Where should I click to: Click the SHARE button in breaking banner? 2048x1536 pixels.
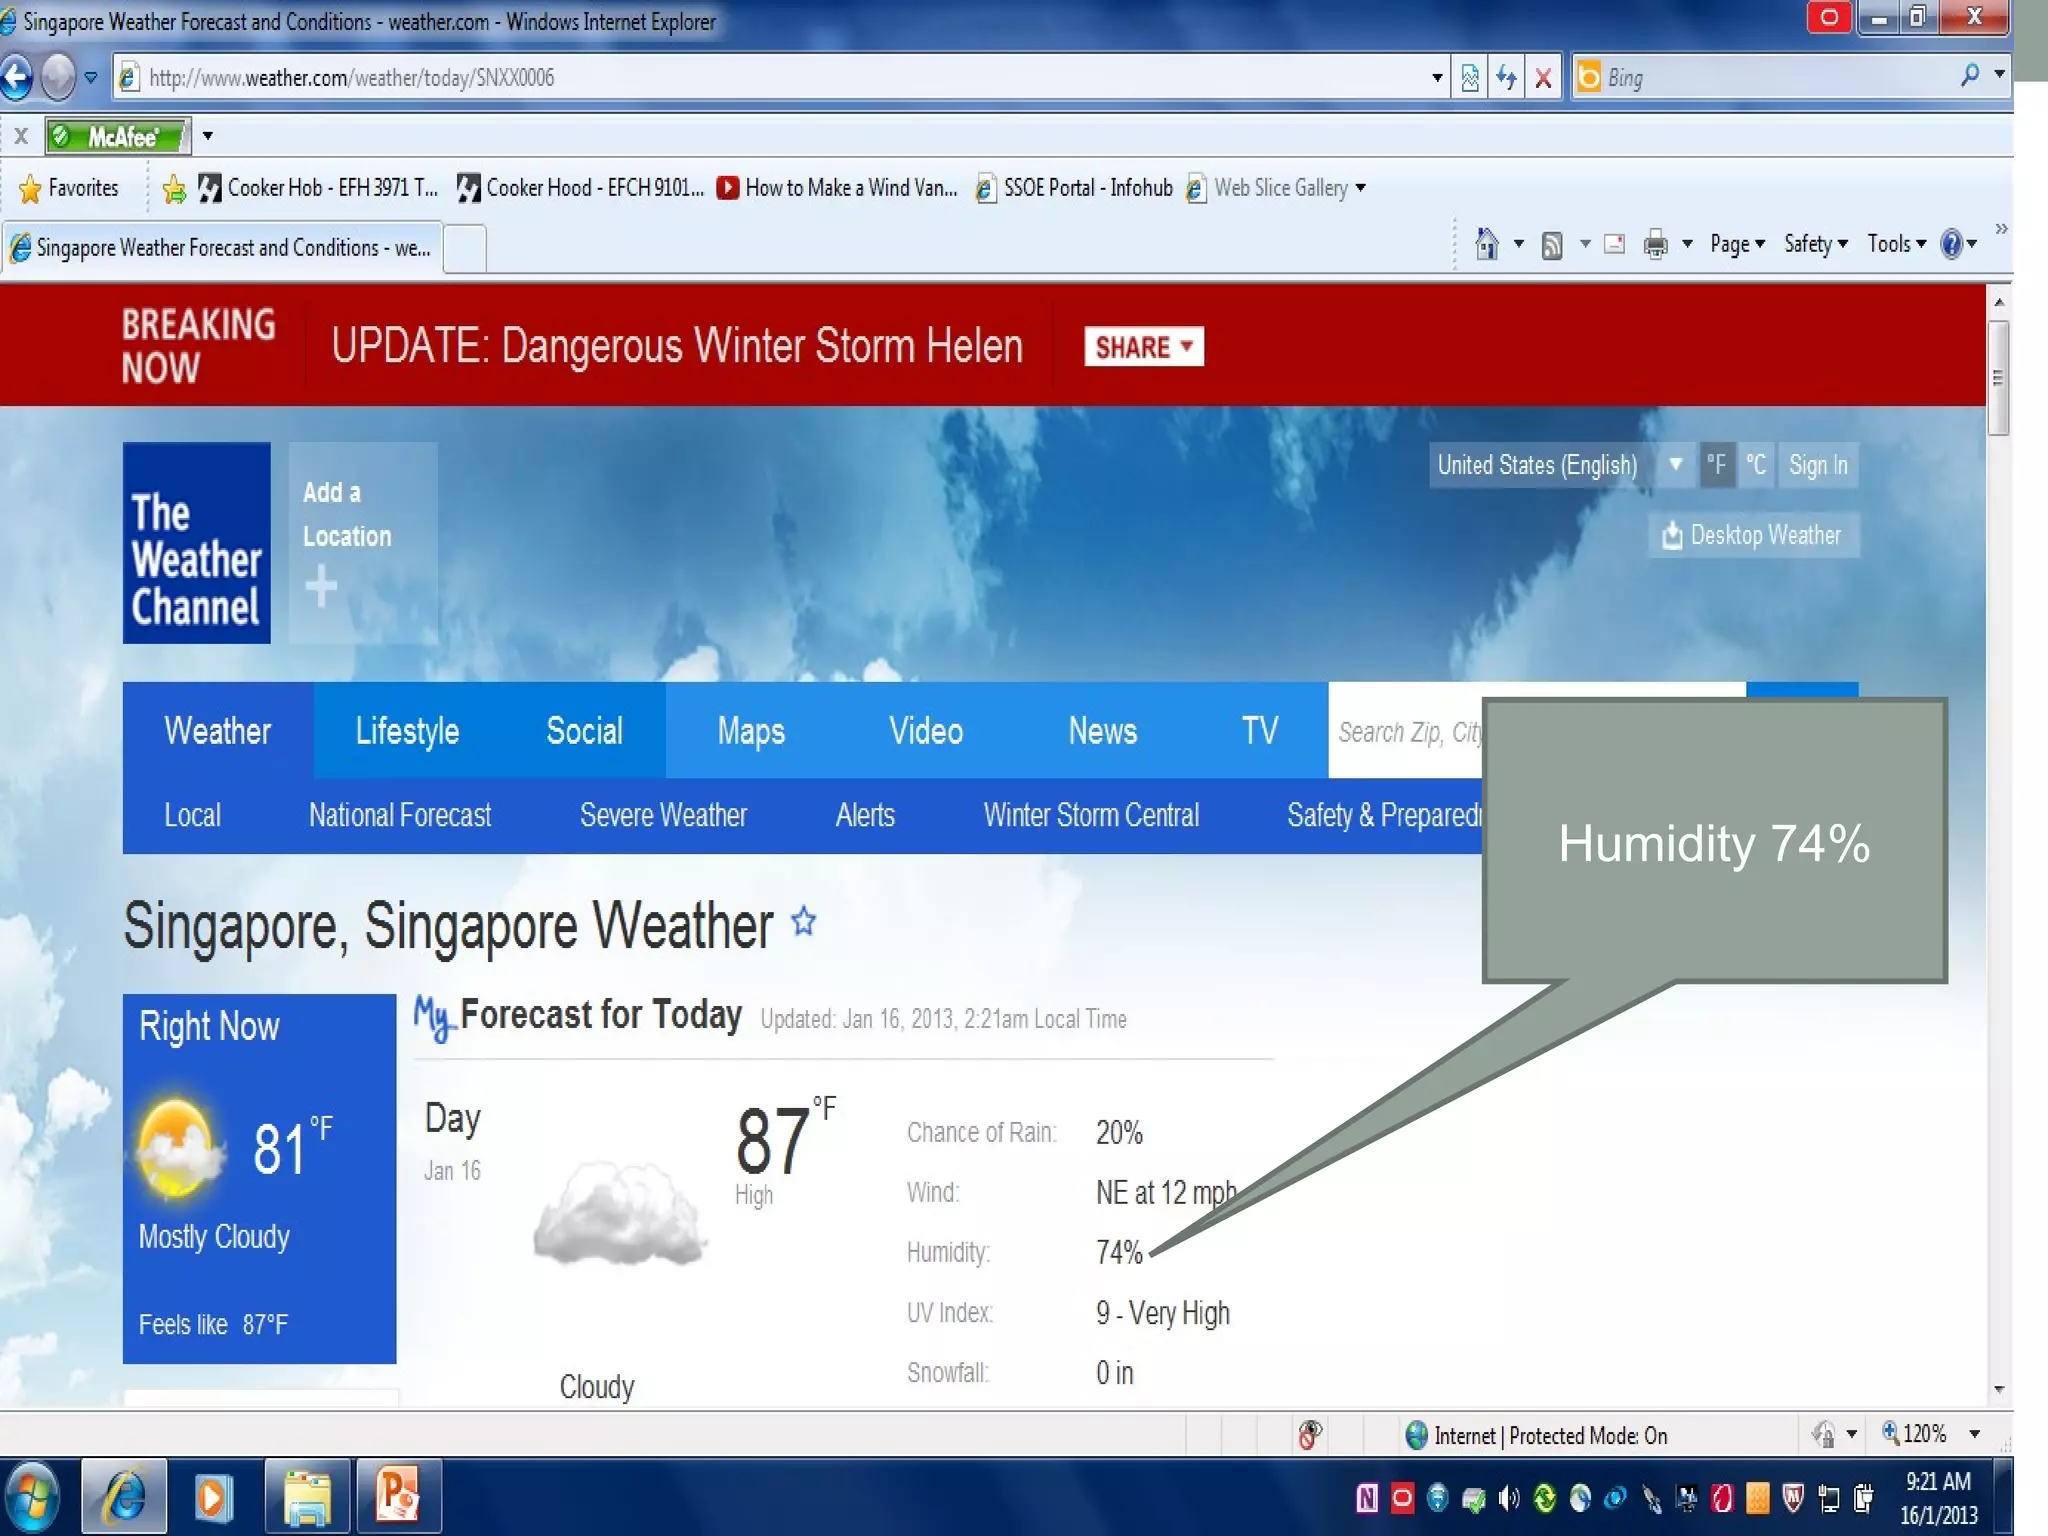1143,347
